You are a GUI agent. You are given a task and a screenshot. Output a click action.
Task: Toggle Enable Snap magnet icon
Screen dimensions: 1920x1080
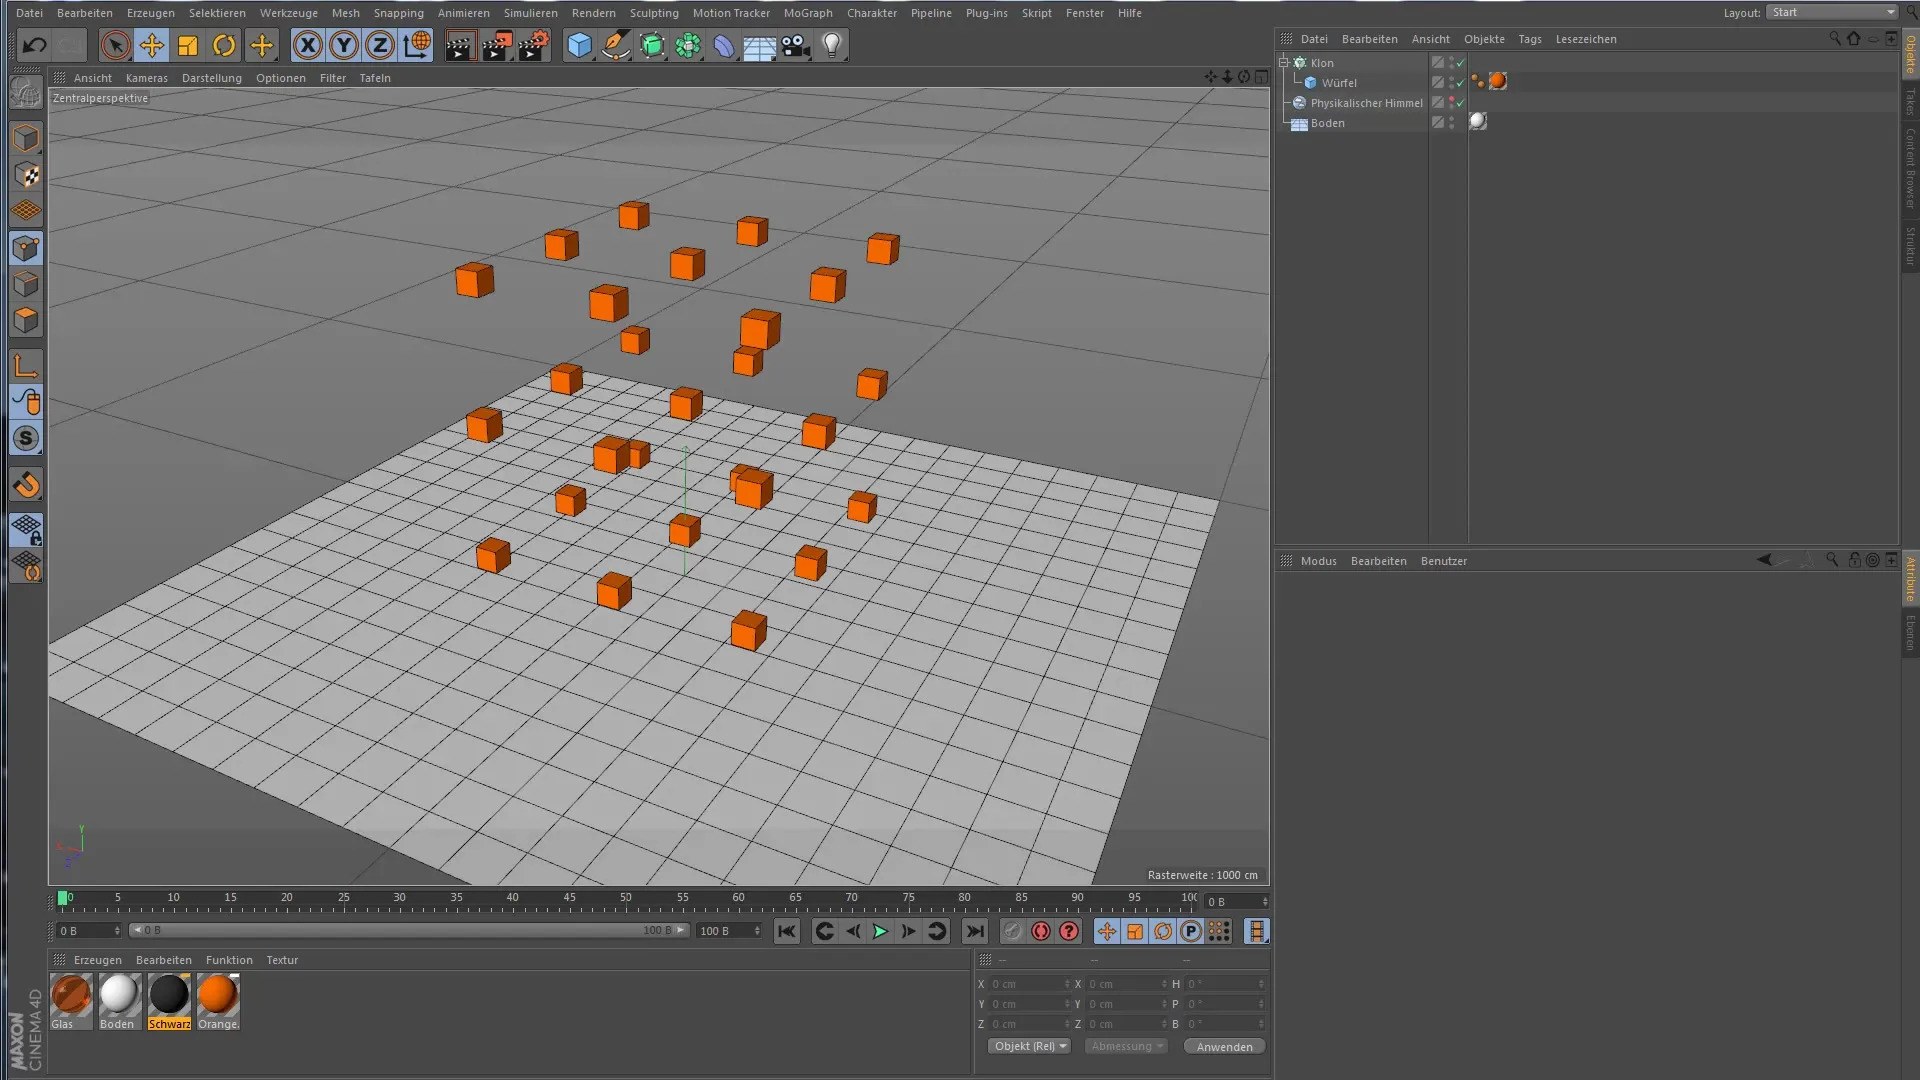[27, 485]
